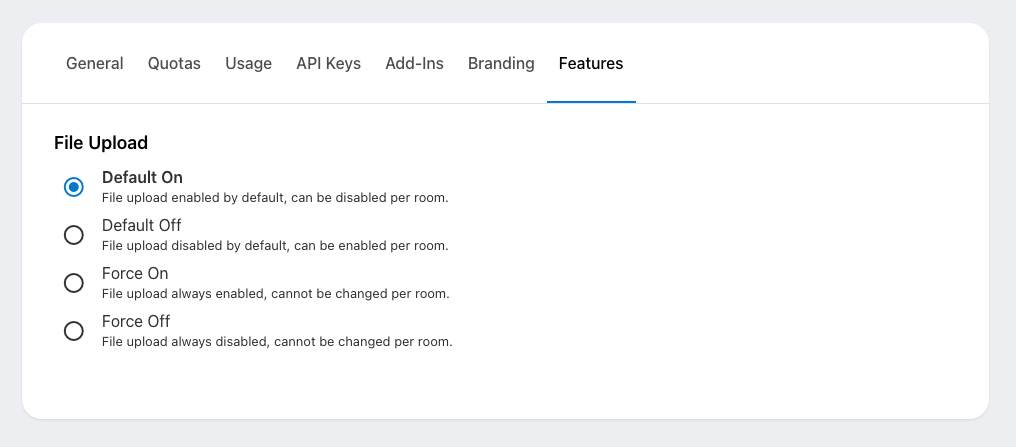Open the General tab
This screenshot has width=1016, height=447.
pyautogui.click(x=95, y=64)
